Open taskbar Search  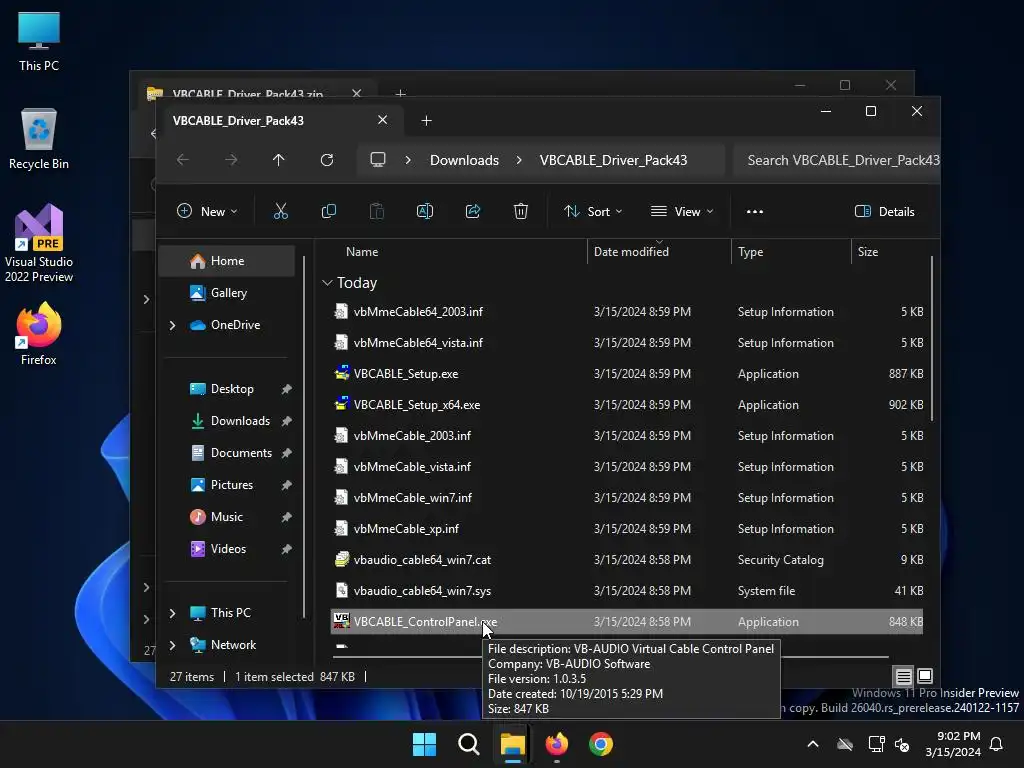point(468,744)
